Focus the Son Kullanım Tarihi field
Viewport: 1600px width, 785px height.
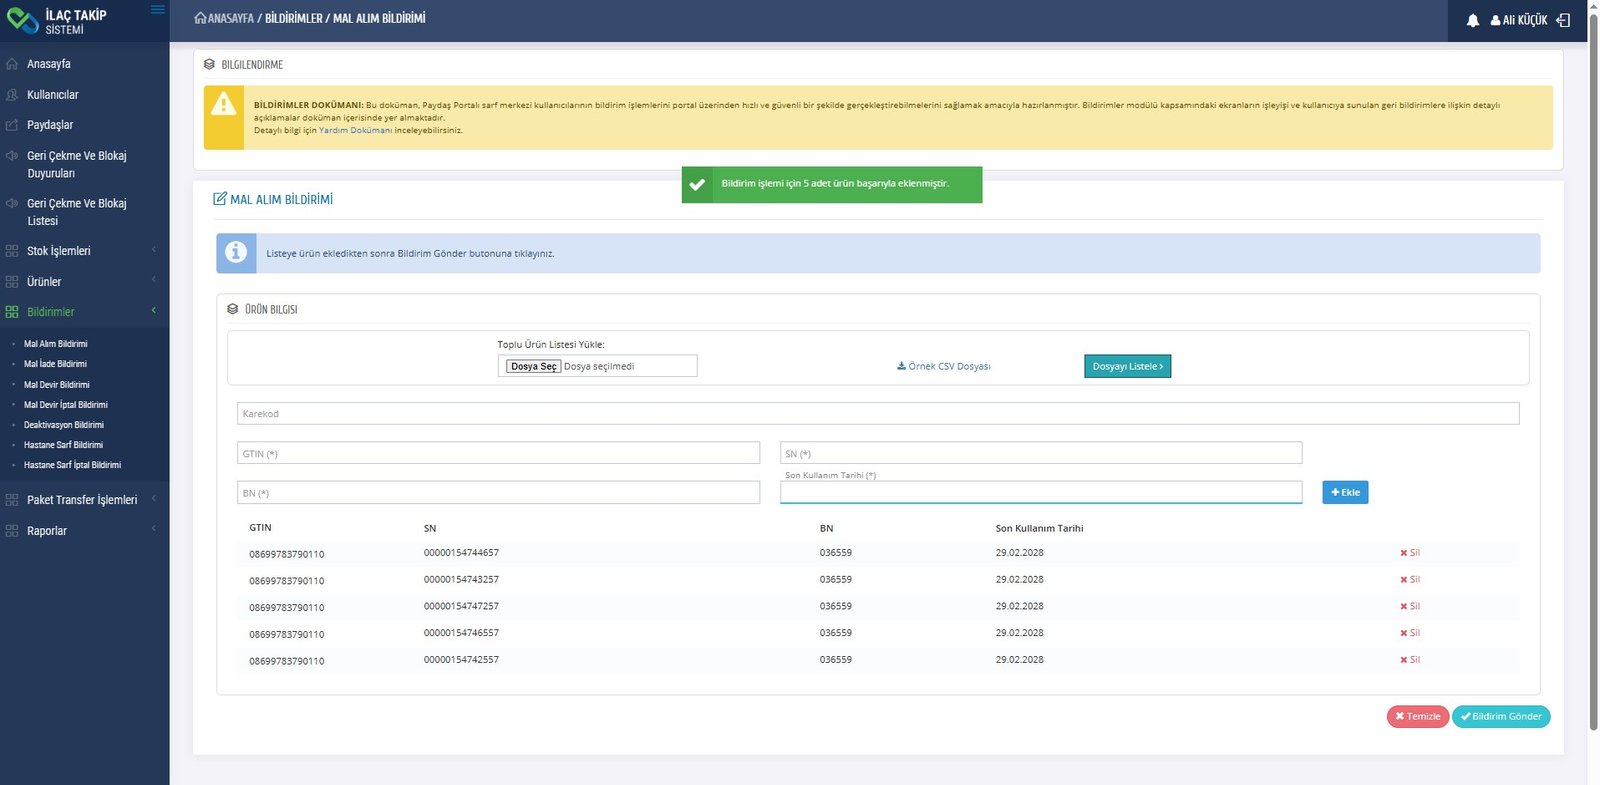[x=1041, y=492]
